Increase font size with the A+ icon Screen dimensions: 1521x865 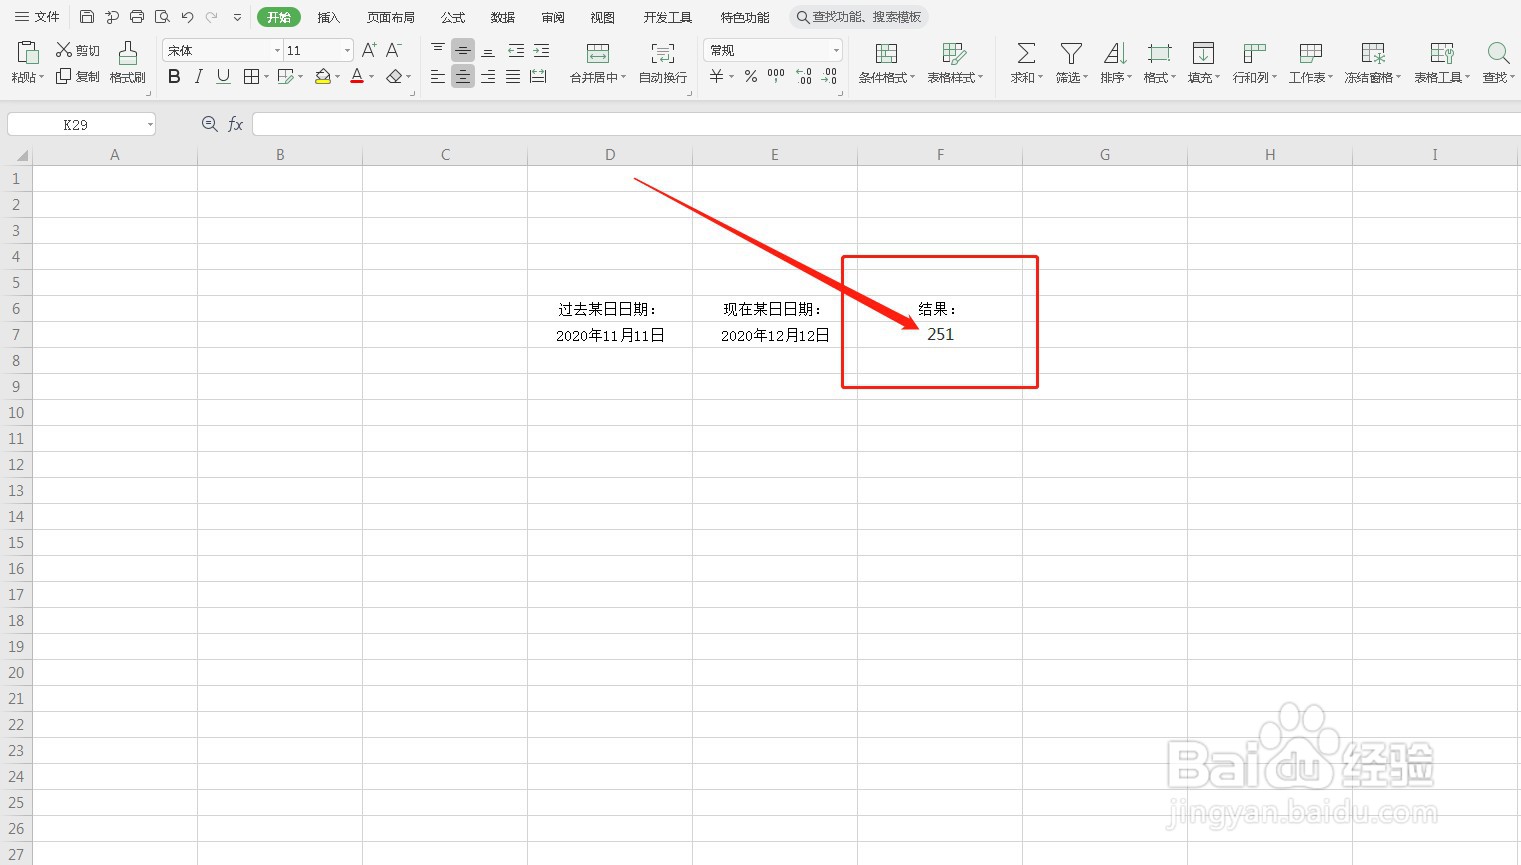click(369, 50)
